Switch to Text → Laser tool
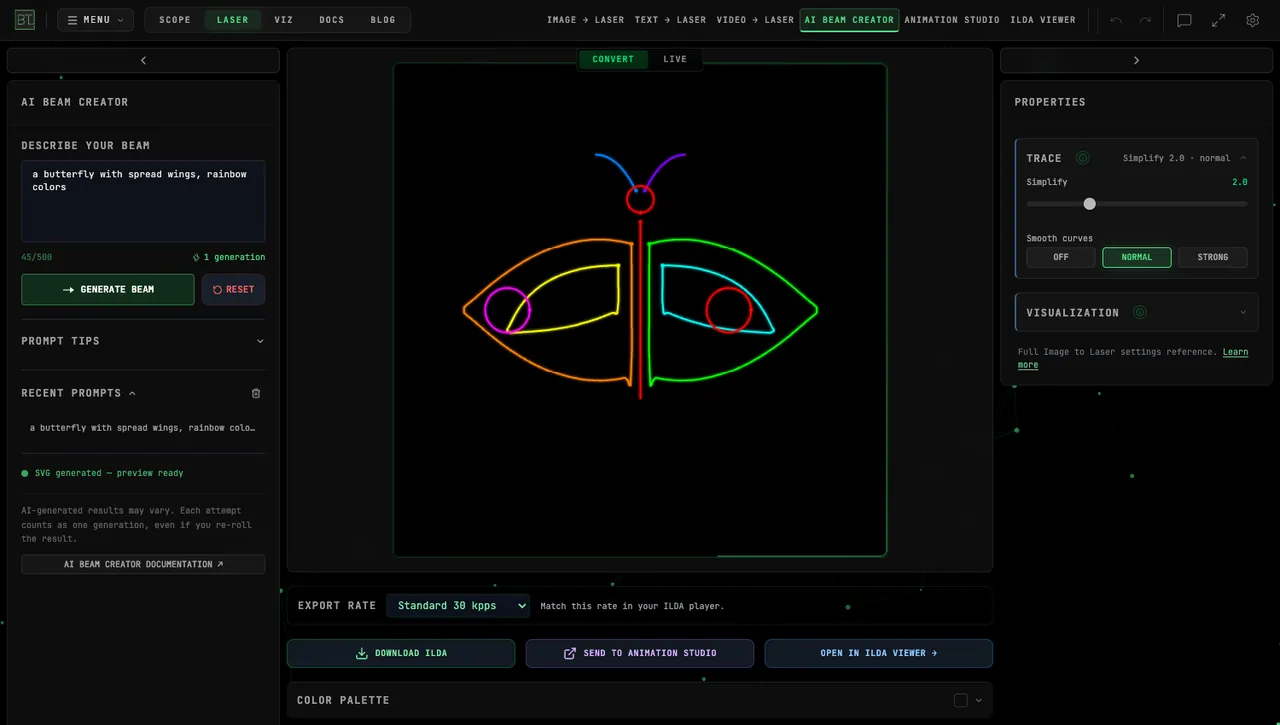 [670, 20]
